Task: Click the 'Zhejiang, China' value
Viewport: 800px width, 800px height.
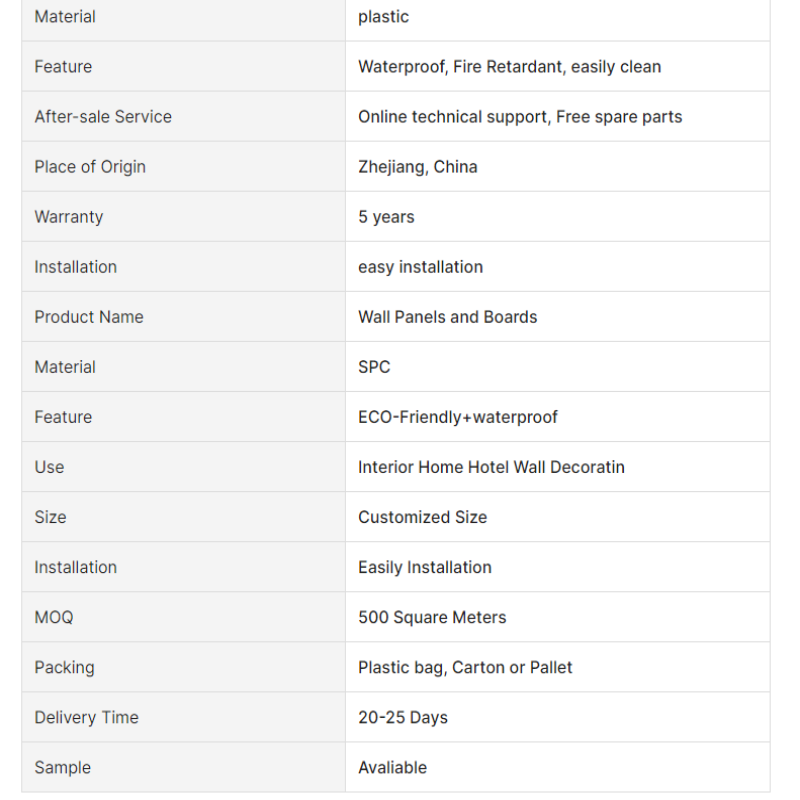Action: point(417,167)
